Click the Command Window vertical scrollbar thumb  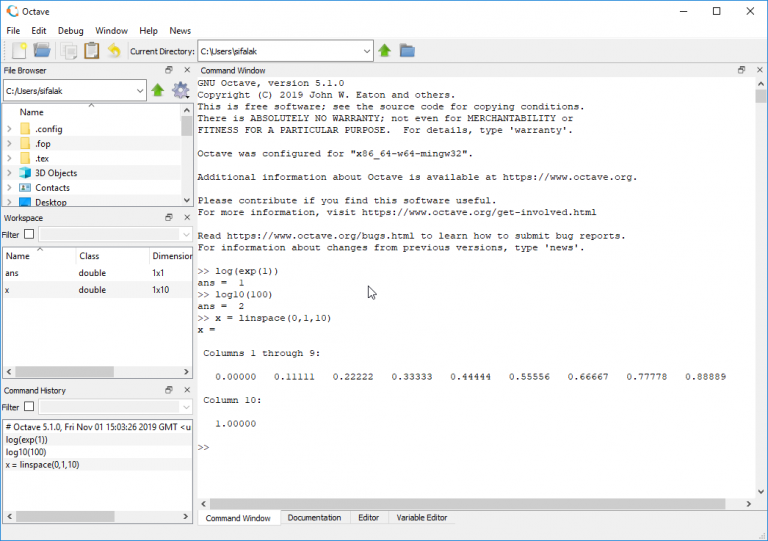[x=760, y=96]
